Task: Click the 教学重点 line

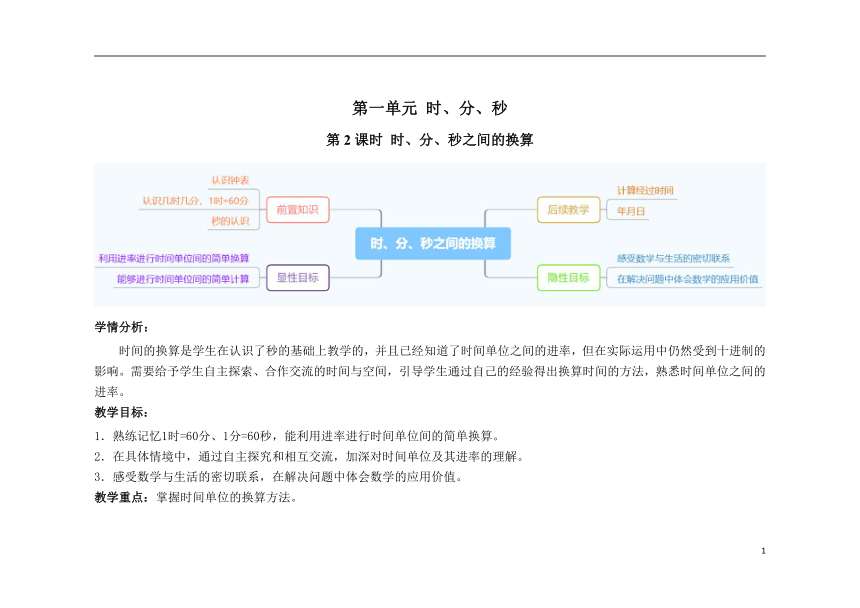Action: (x=196, y=497)
